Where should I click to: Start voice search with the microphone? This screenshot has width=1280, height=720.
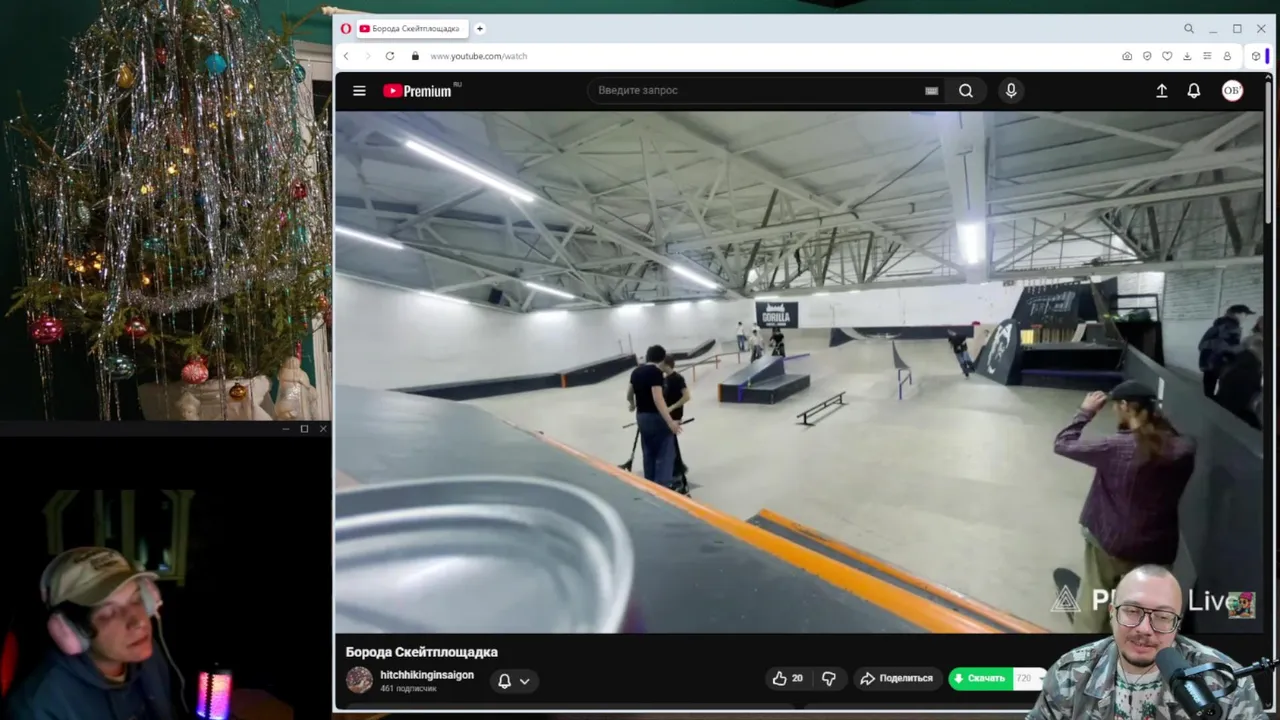1011,90
